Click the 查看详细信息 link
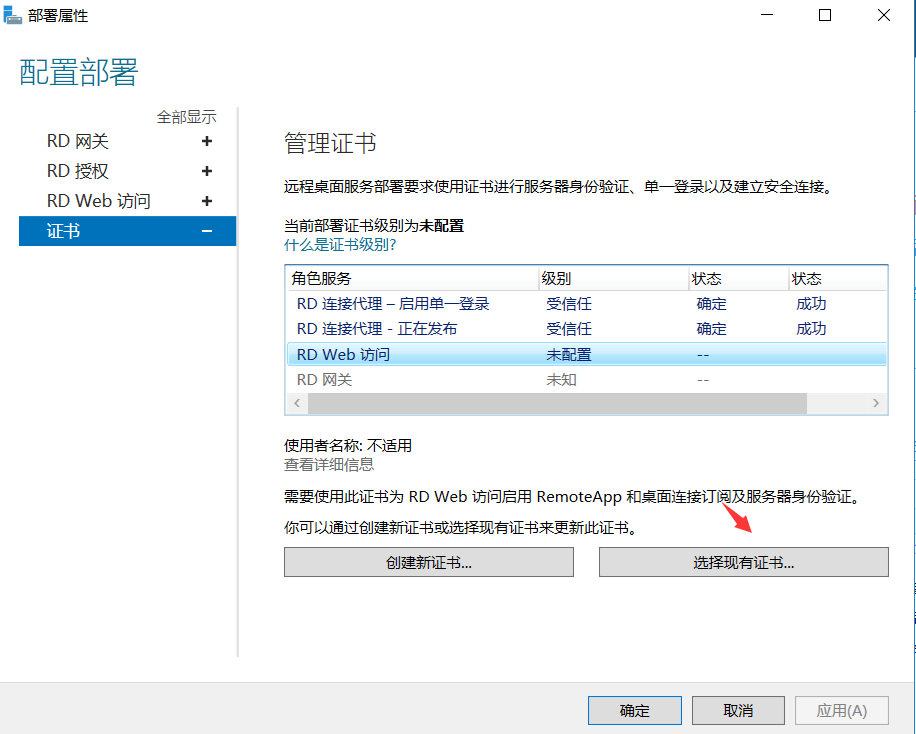 (x=329, y=465)
